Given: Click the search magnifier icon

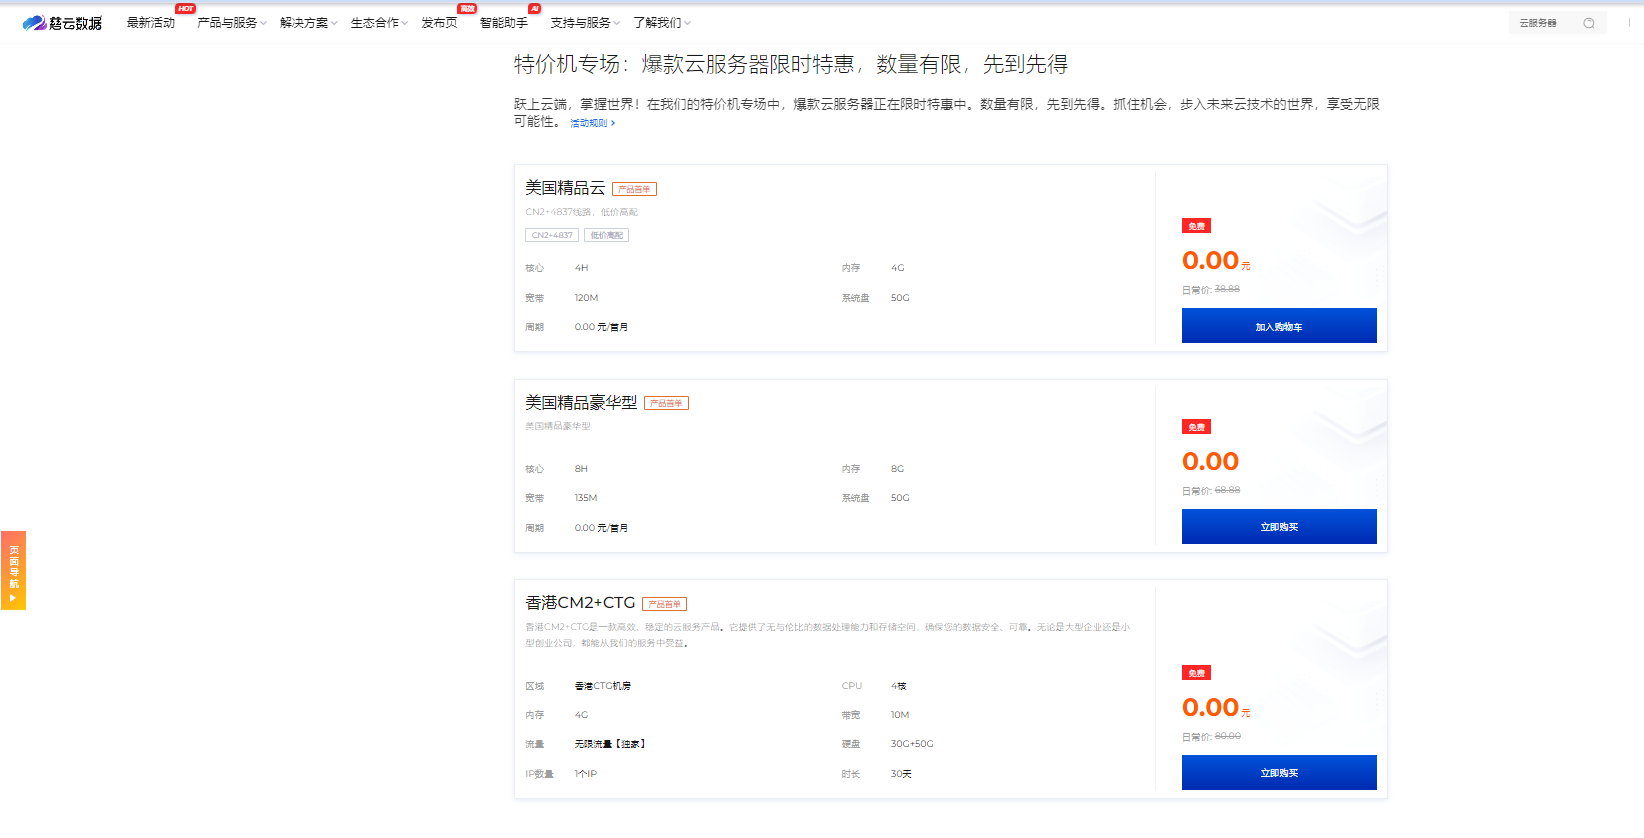Looking at the screenshot, I should pyautogui.click(x=1588, y=23).
